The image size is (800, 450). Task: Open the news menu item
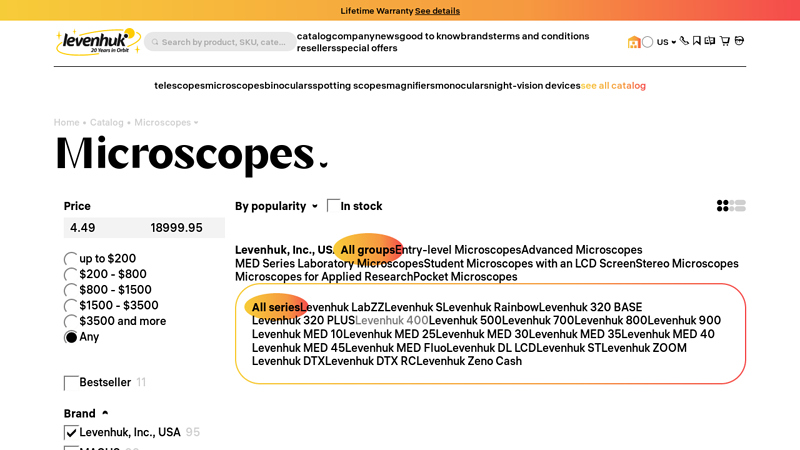[x=387, y=36]
